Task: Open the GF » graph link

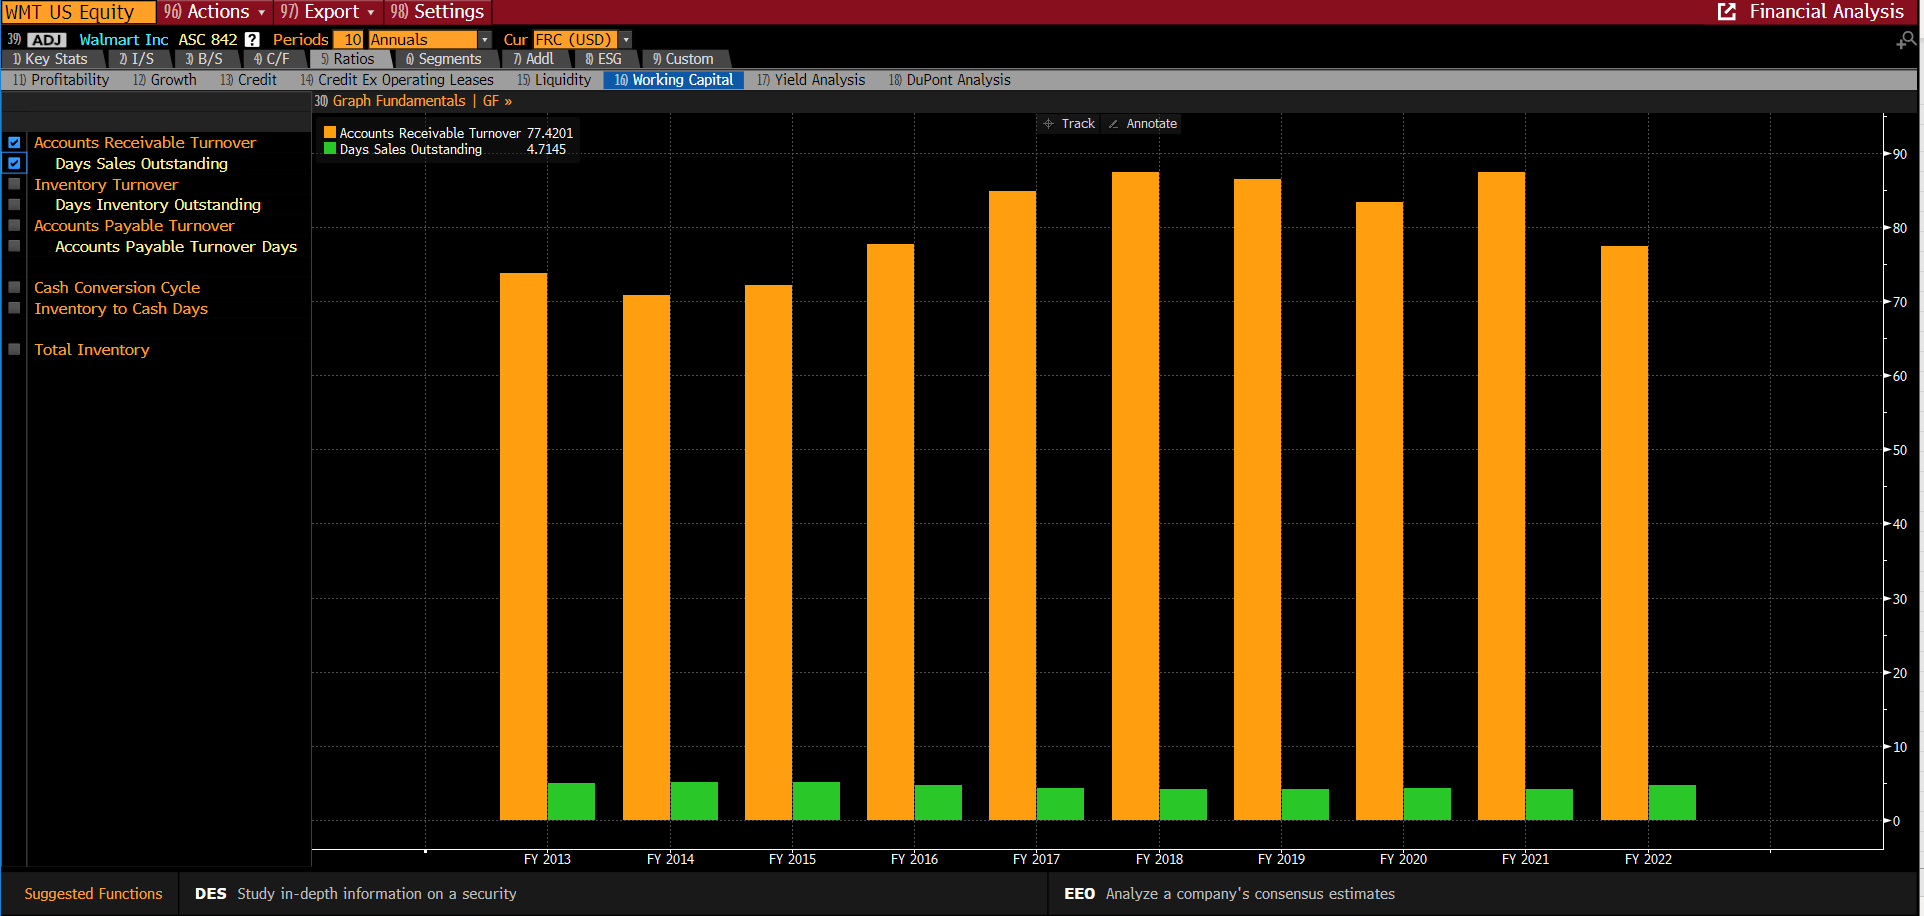Action: pos(497,101)
